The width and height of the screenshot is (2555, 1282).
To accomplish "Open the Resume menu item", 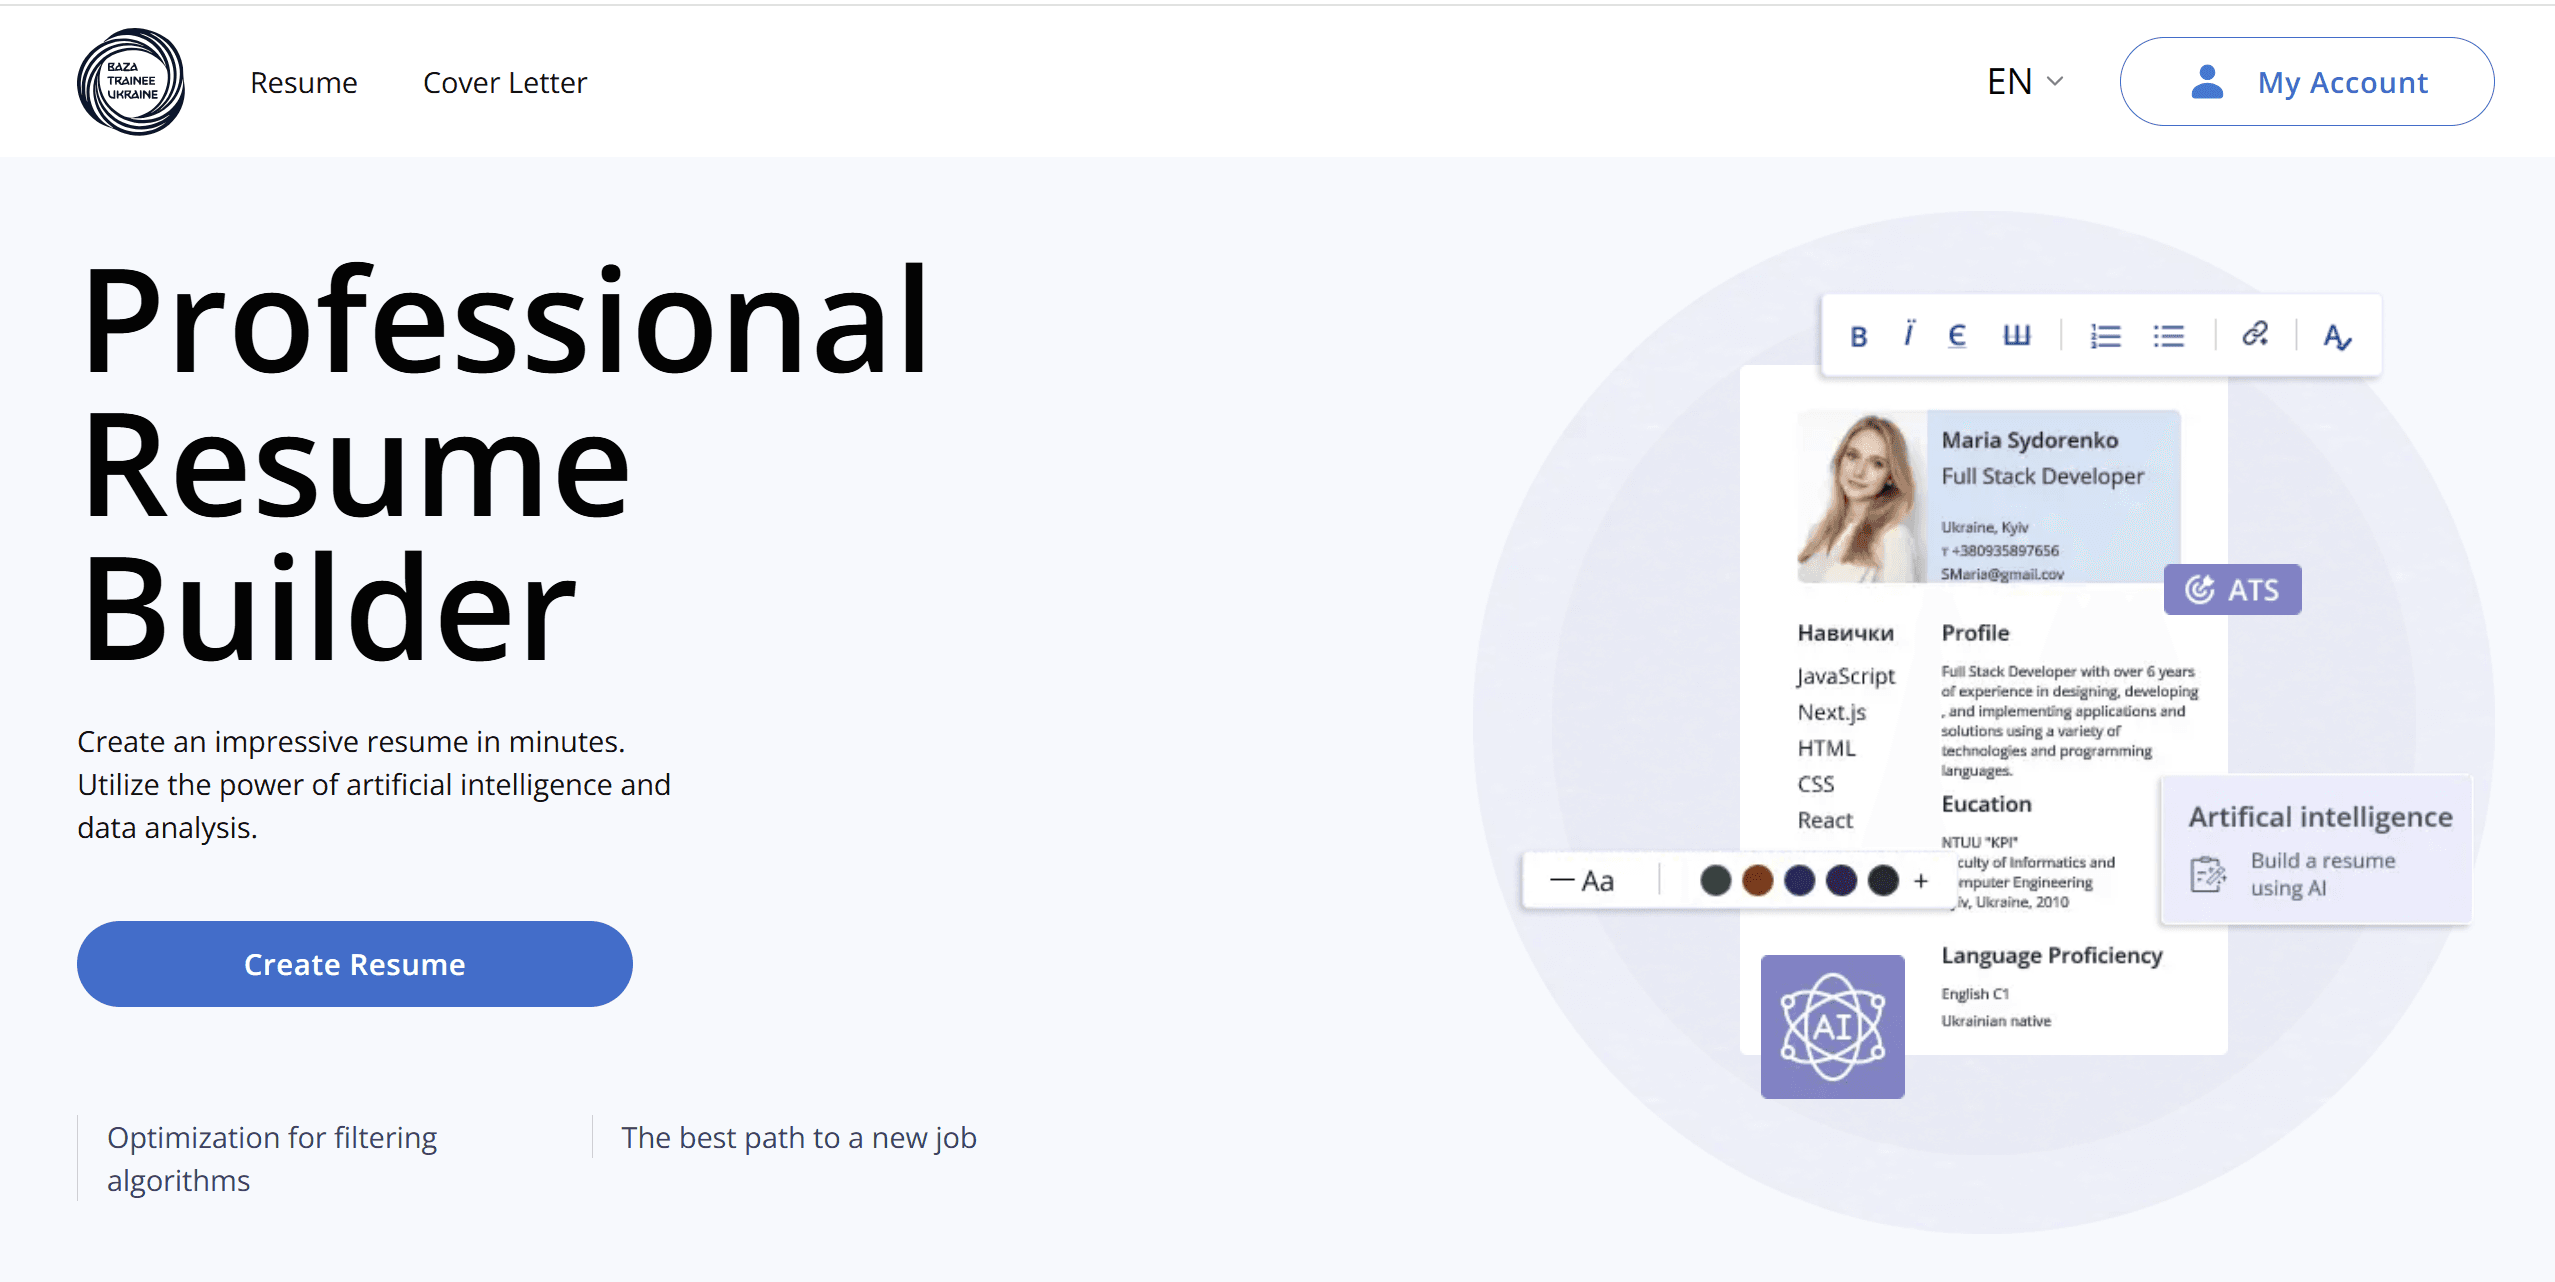I will tap(303, 83).
